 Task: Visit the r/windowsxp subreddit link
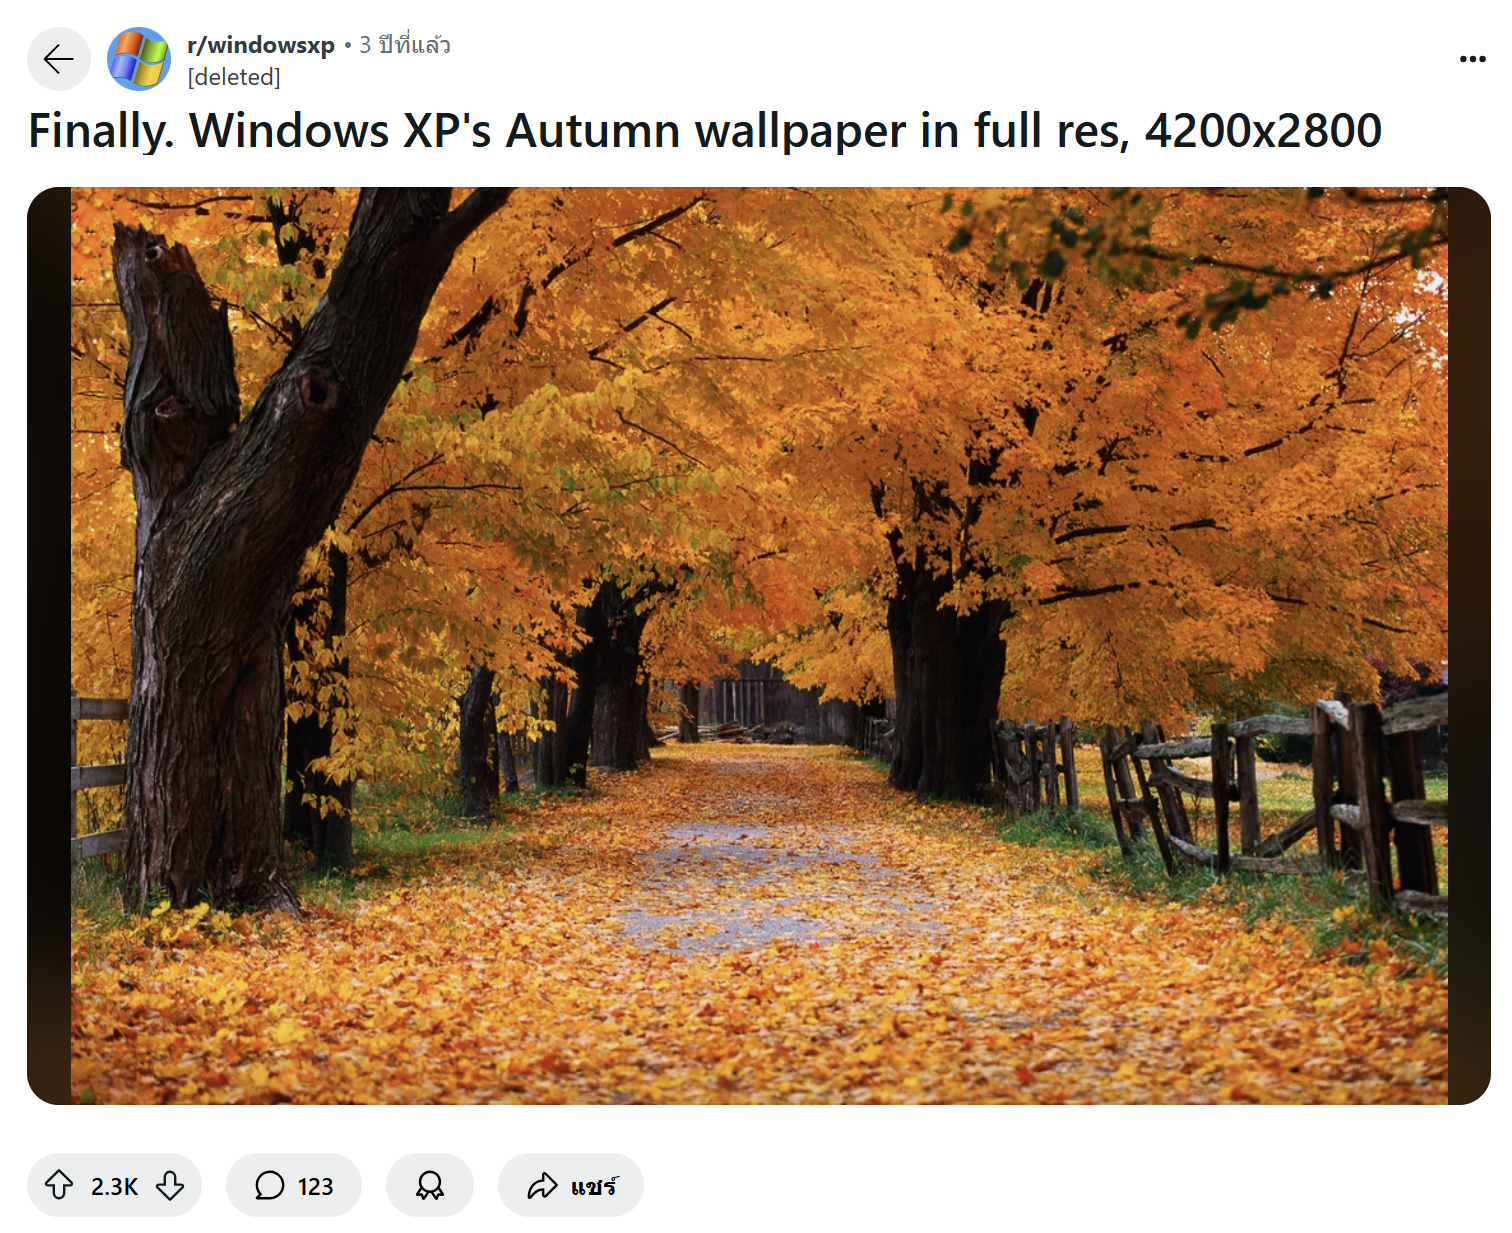coord(261,45)
